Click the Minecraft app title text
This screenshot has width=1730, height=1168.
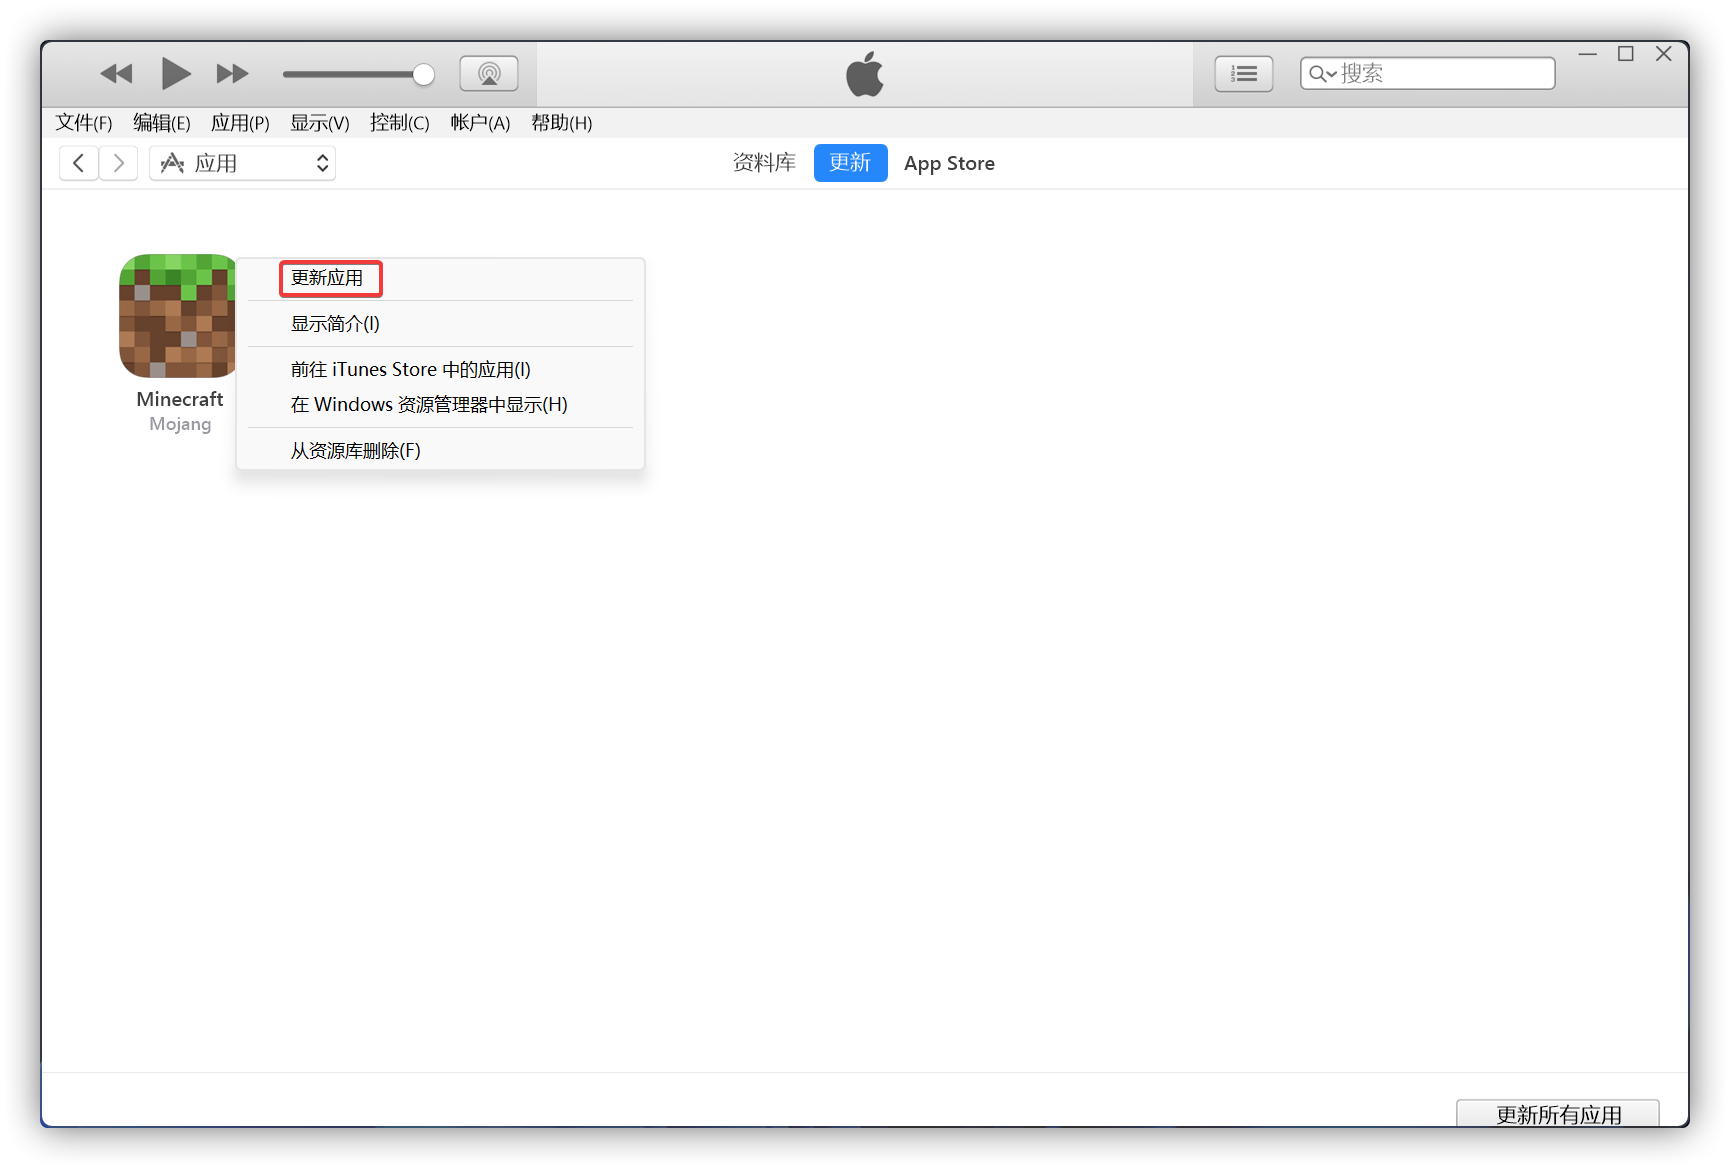coord(180,399)
